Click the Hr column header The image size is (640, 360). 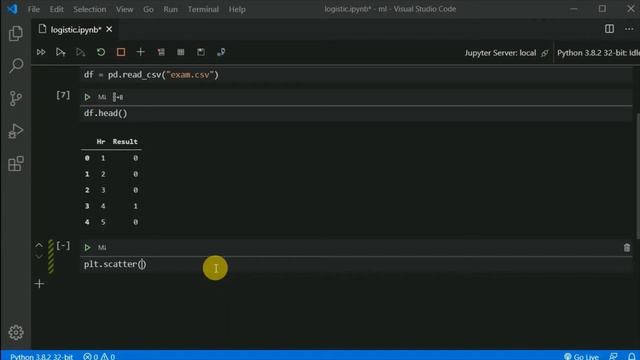click(x=101, y=142)
